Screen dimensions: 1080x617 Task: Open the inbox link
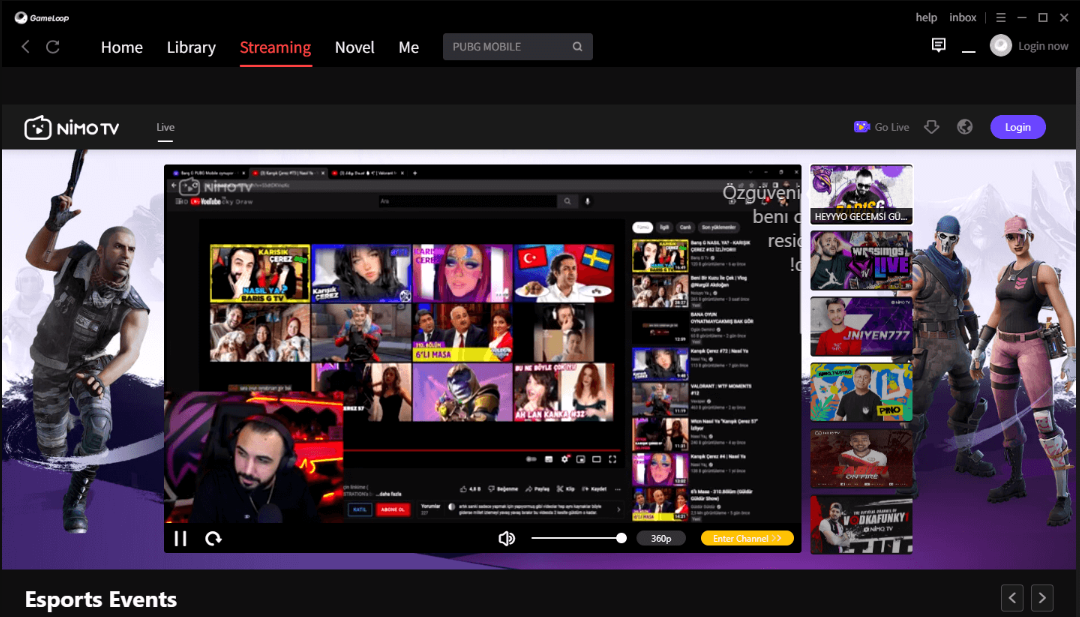click(963, 17)
